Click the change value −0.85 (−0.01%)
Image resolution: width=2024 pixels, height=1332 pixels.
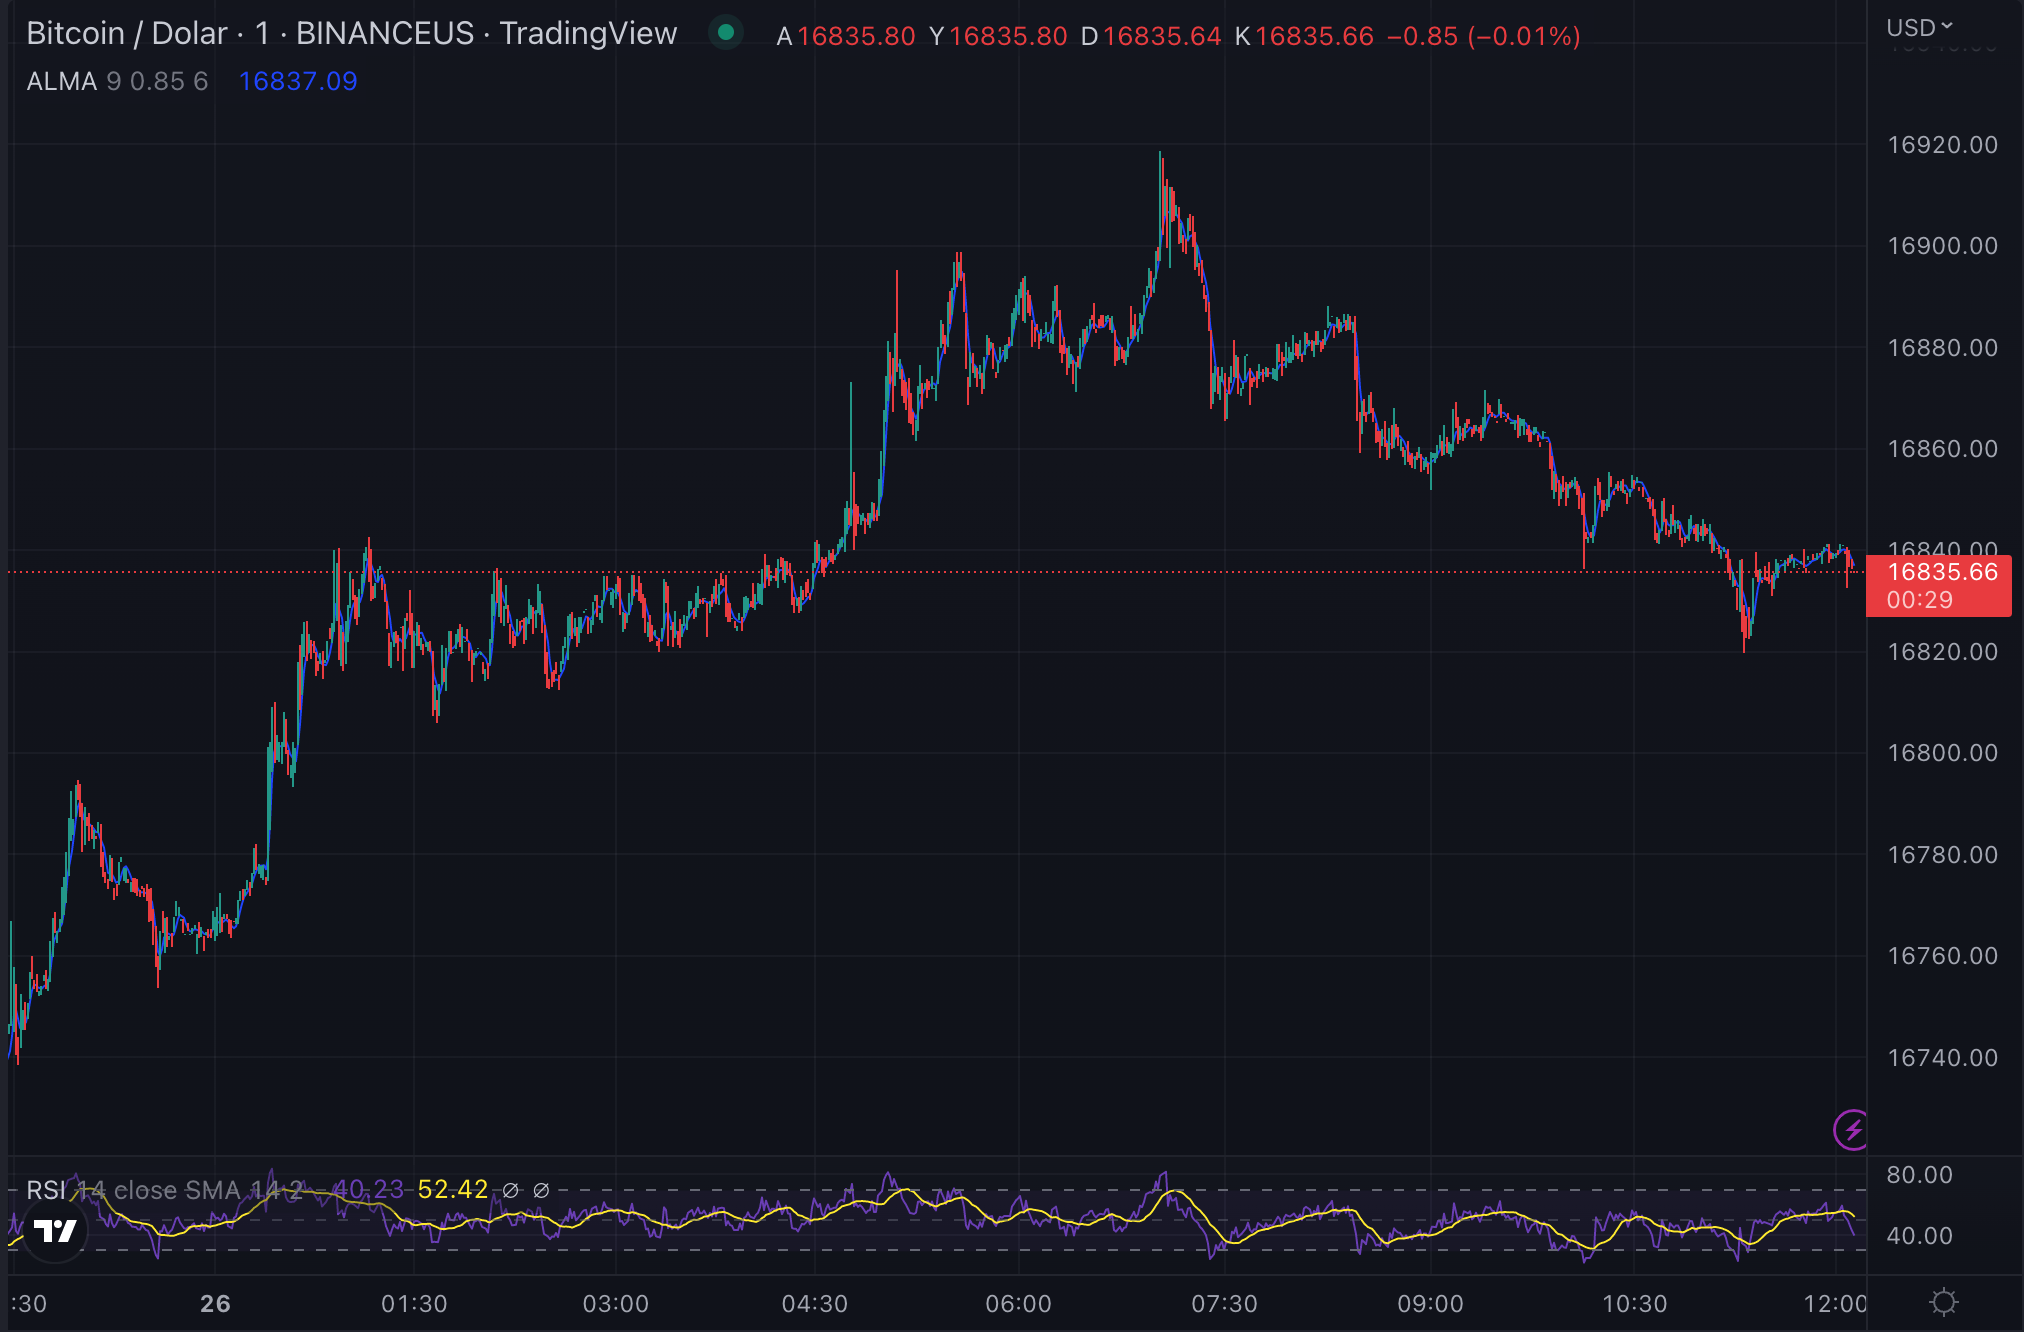[1484, 36]
